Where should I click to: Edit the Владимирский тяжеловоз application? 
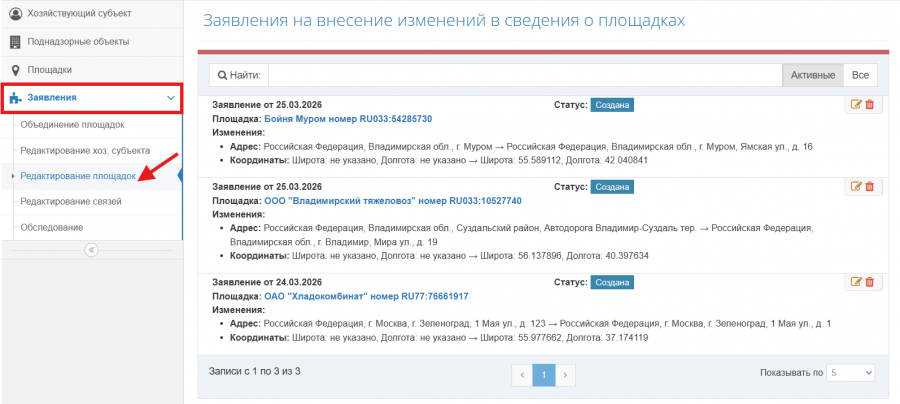coord(855,187)
